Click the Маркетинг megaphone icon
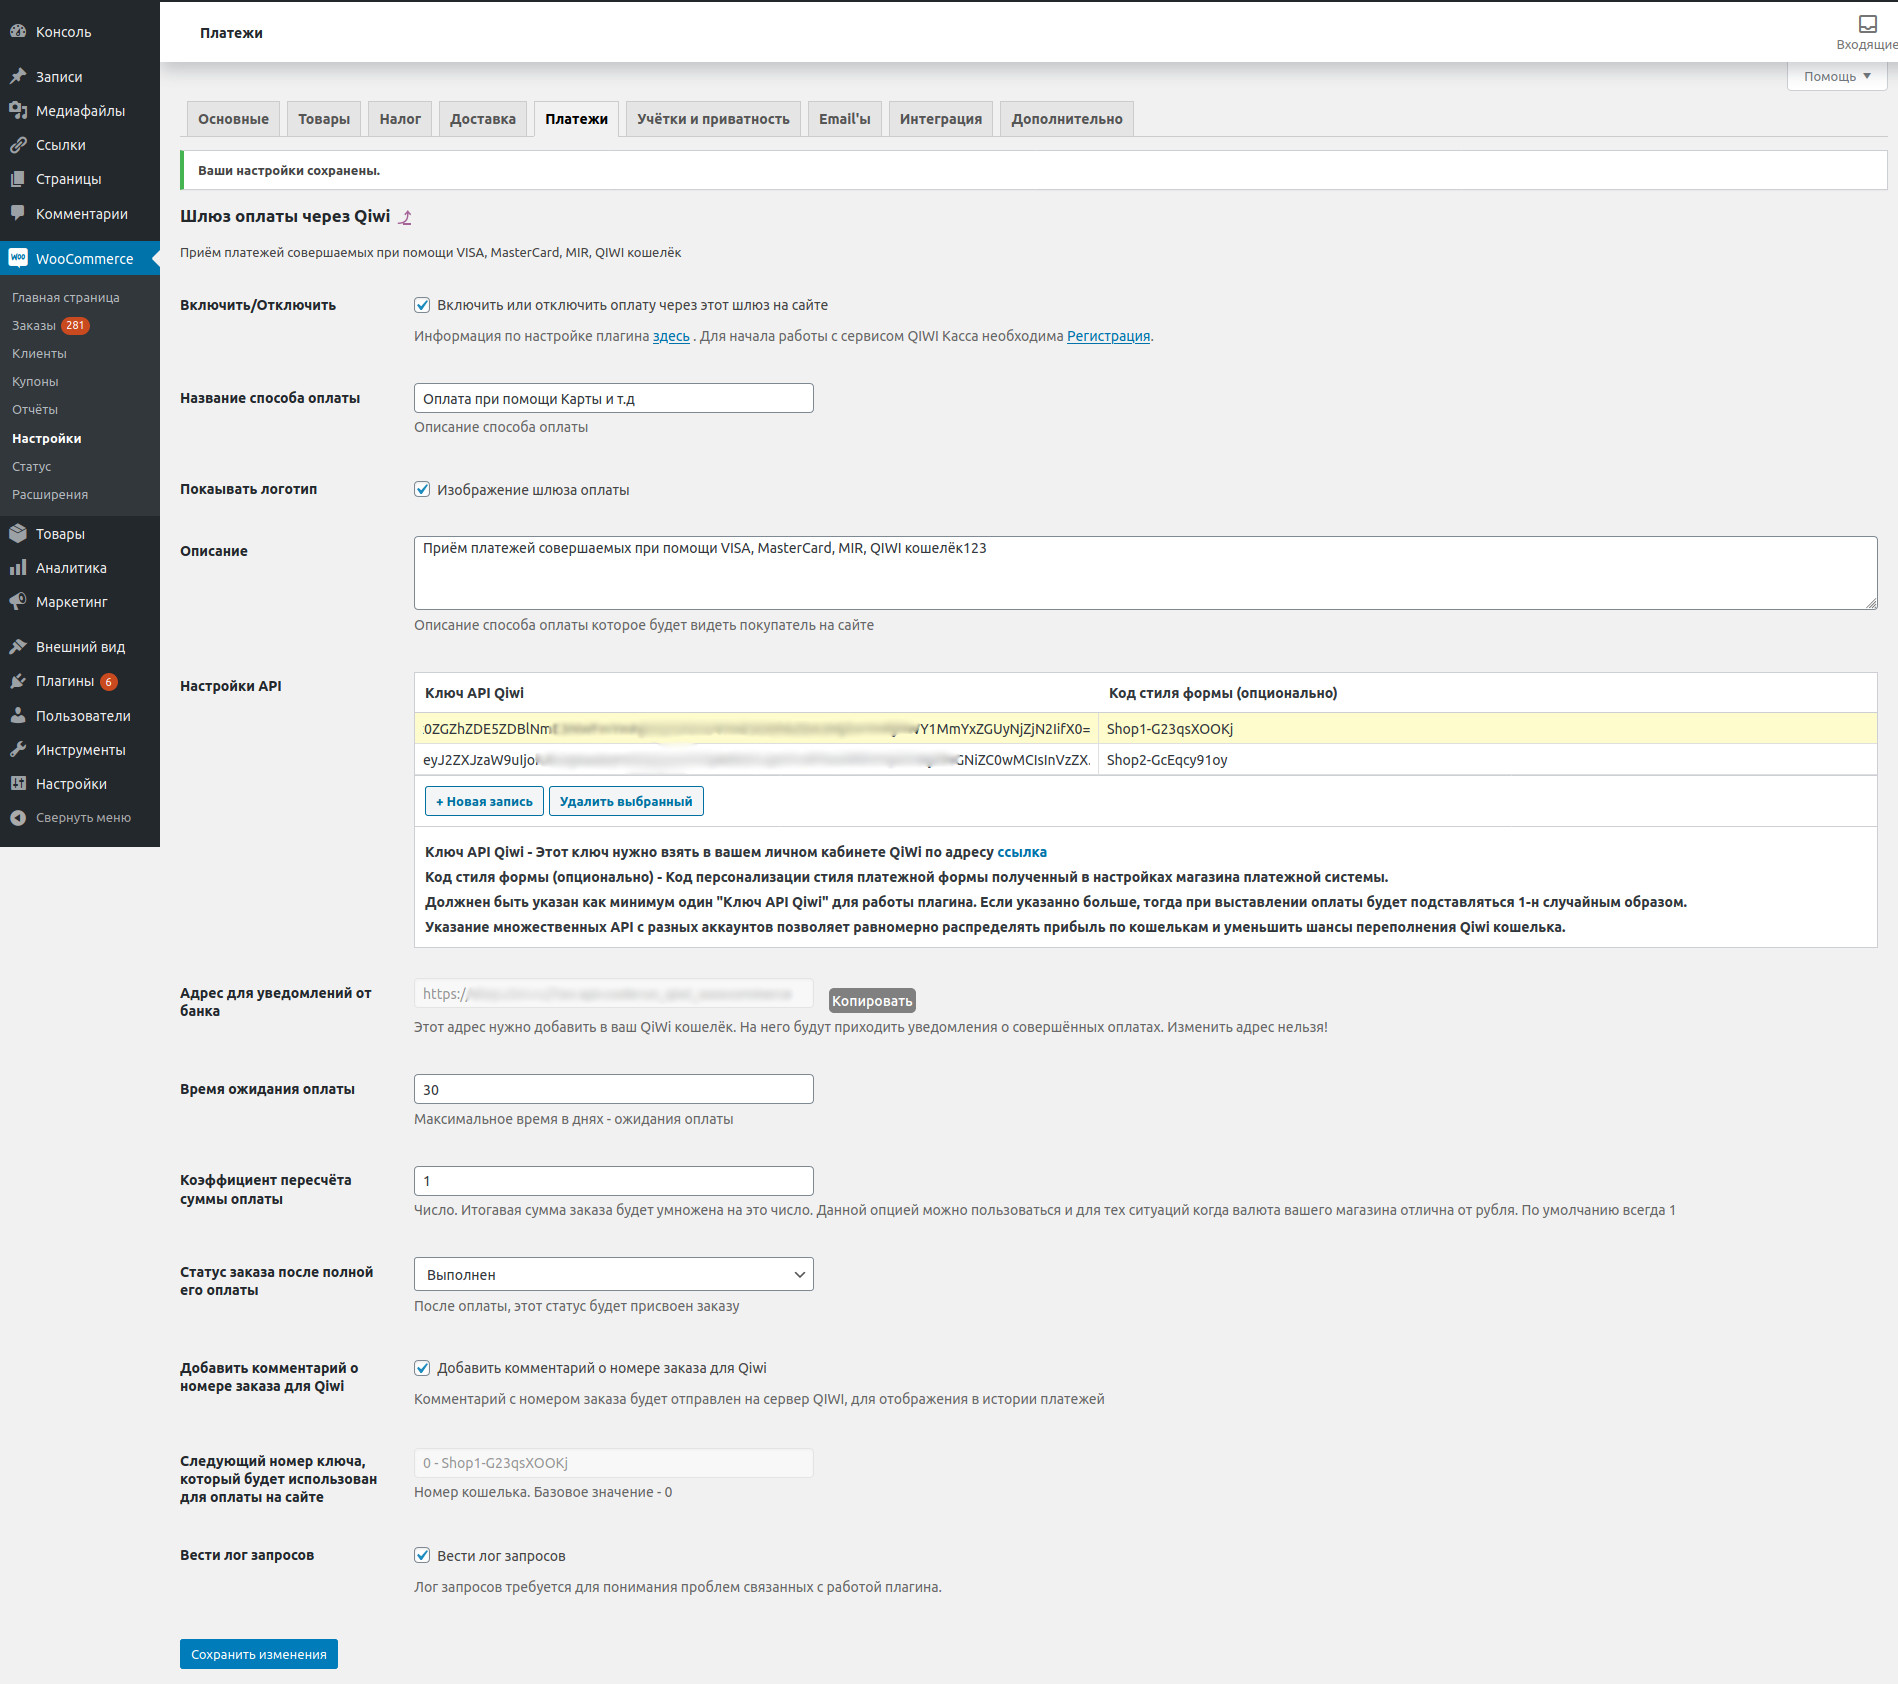The width and height of the screenshot is (1898, 1684). tap(18, 601)
